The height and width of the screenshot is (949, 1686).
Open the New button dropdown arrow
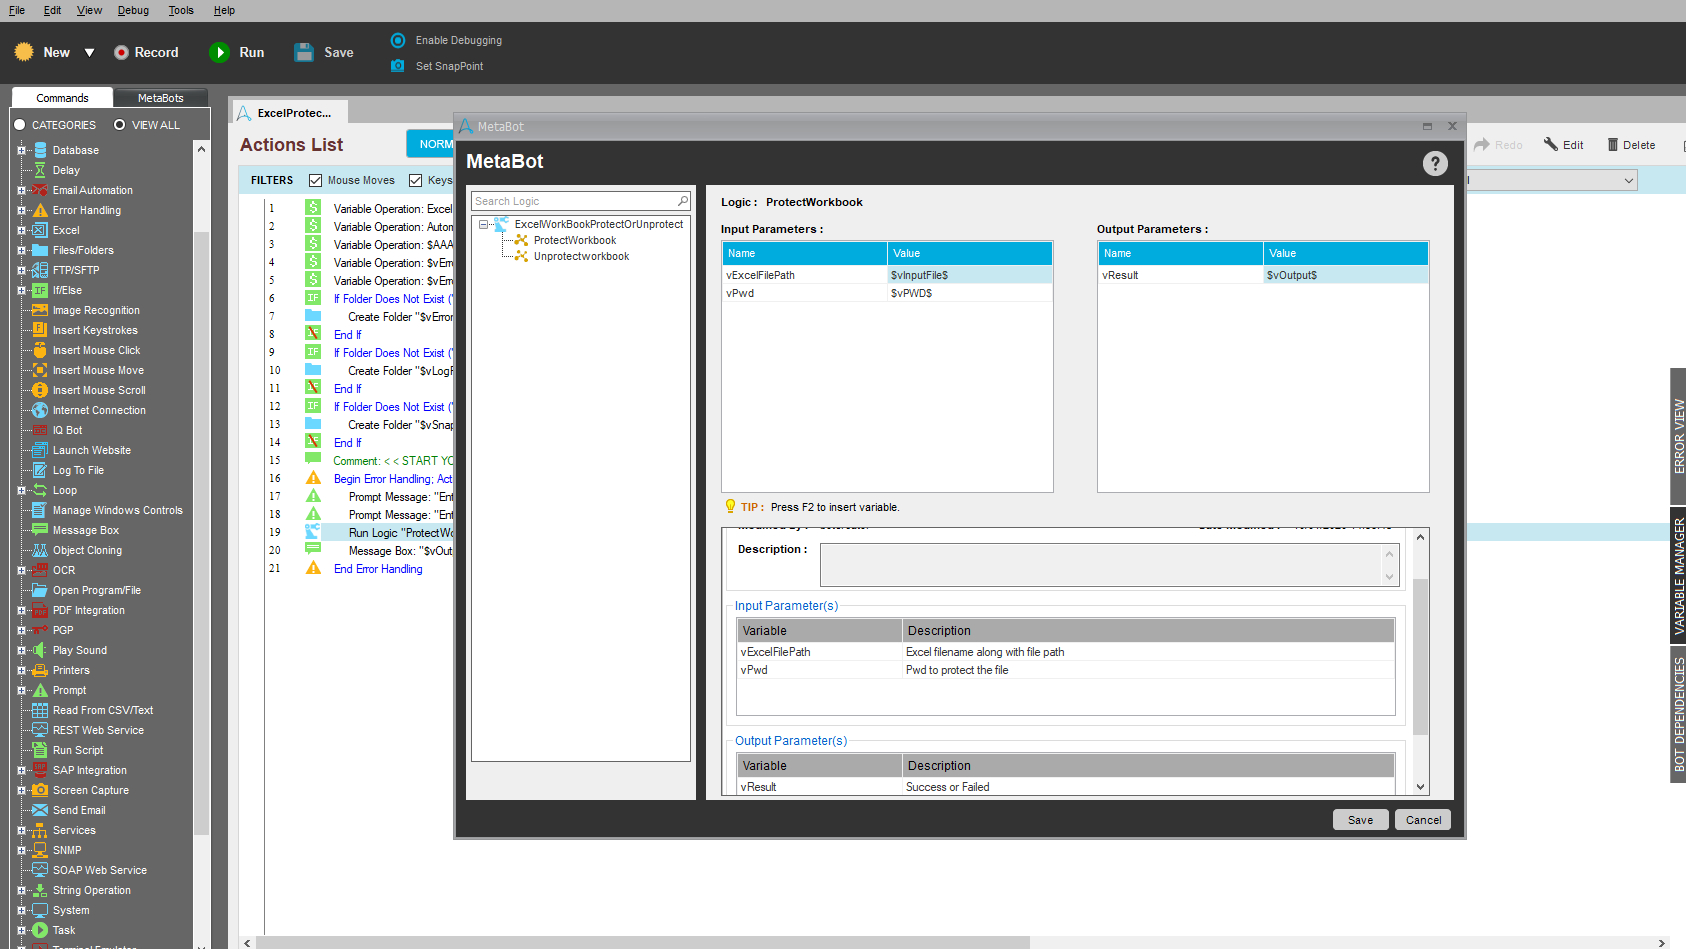(89, 53)
